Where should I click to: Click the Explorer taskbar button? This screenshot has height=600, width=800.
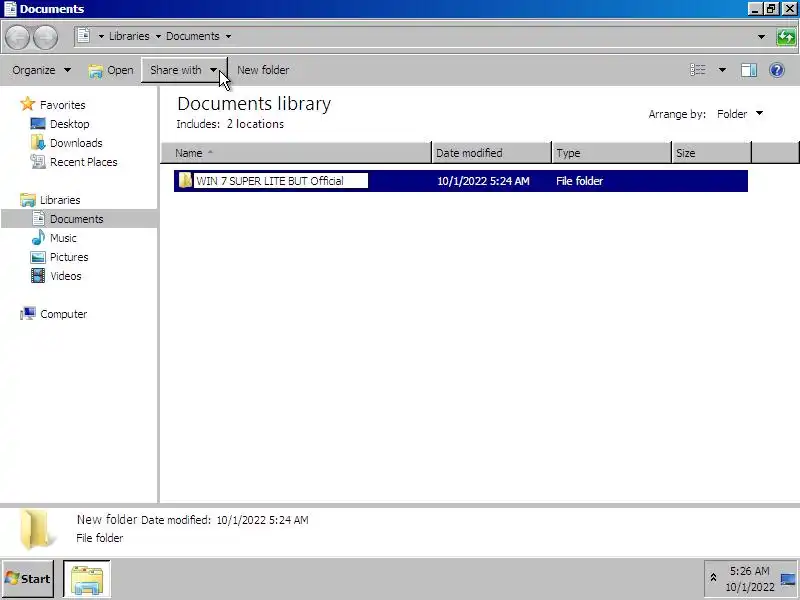tap(87, 579)
